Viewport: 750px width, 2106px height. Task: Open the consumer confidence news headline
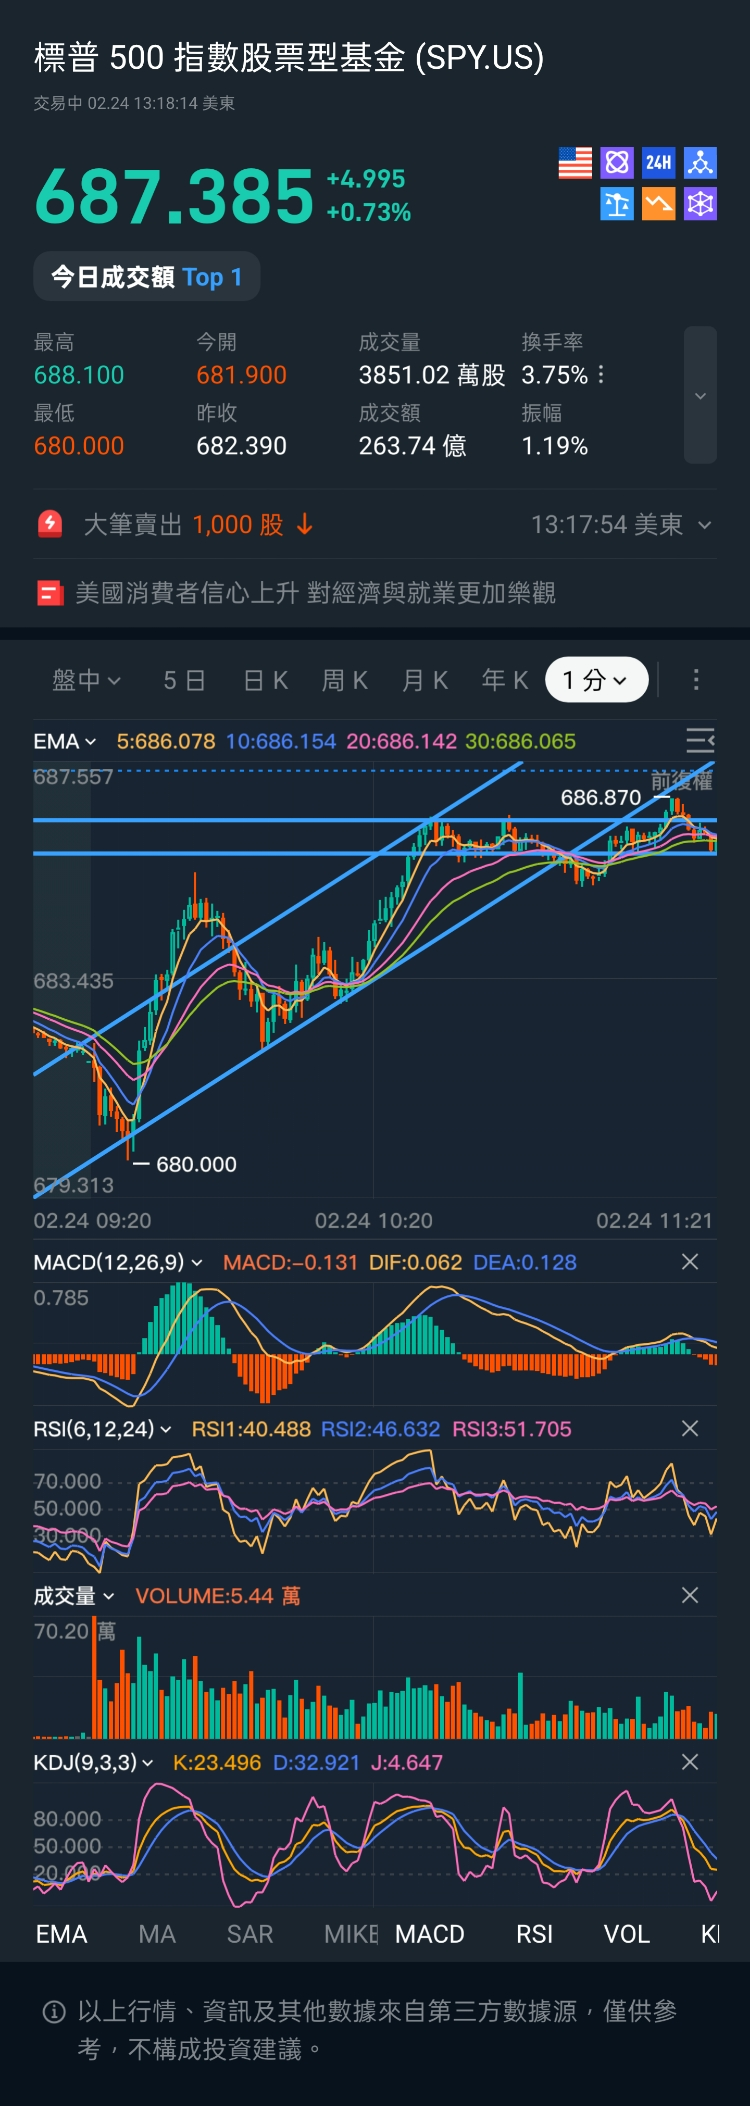(x=315, y=593)
